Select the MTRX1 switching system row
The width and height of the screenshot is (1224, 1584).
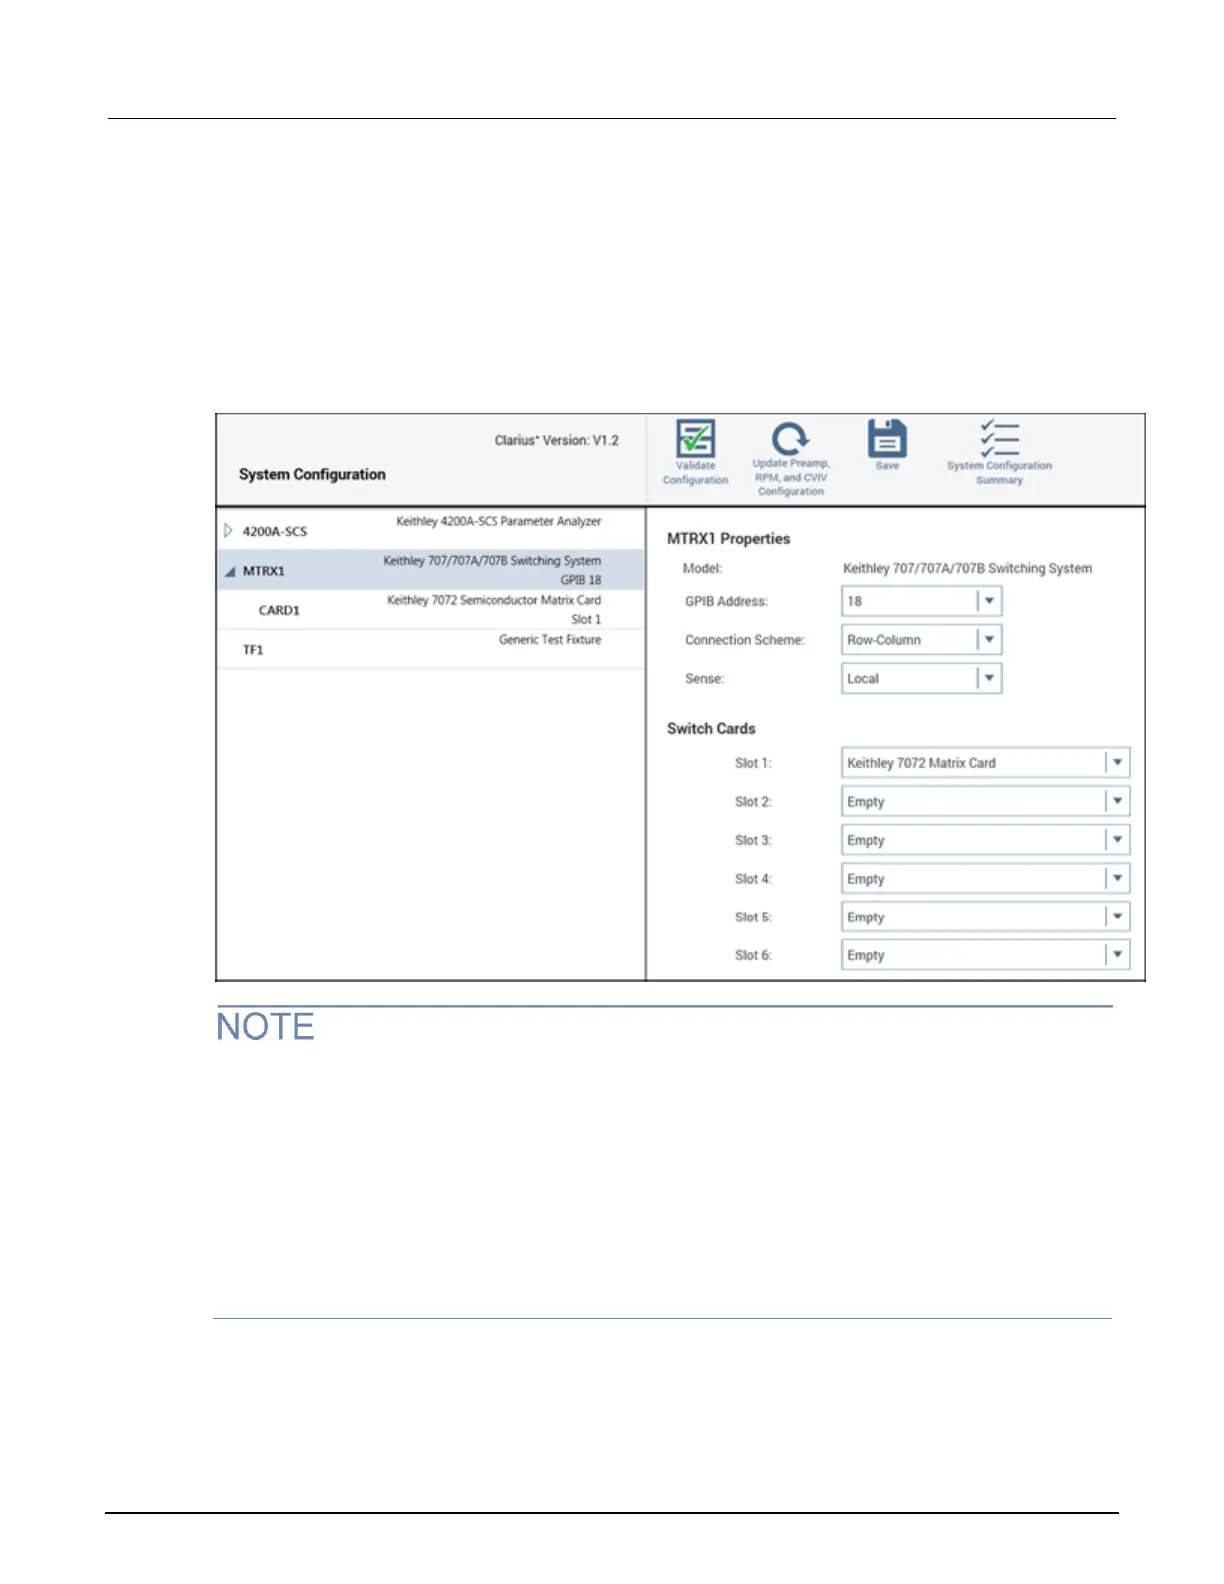tap(431, 570)
